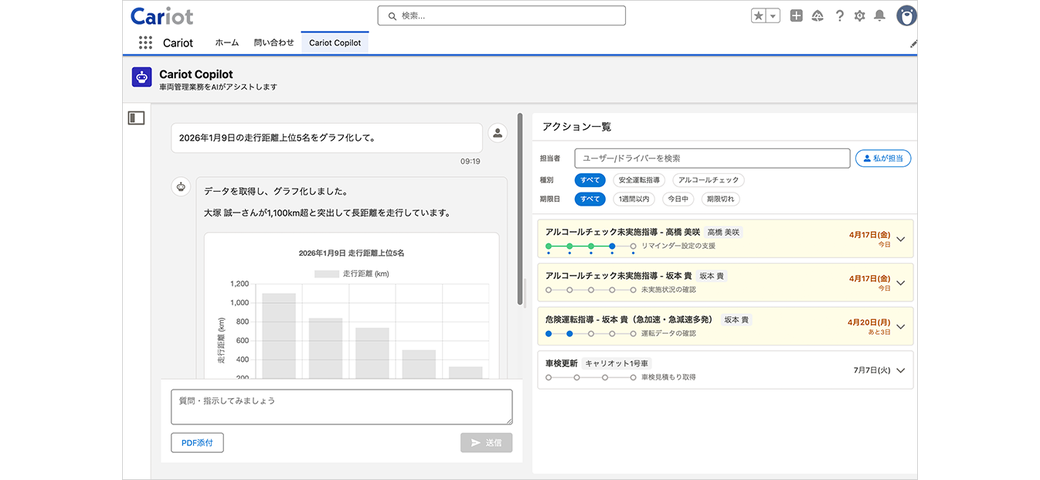Image resolution: width=1040 pixels, height=480 pixels.
Task: Click the Copilot bot avatar in chat
Action: 180,187
